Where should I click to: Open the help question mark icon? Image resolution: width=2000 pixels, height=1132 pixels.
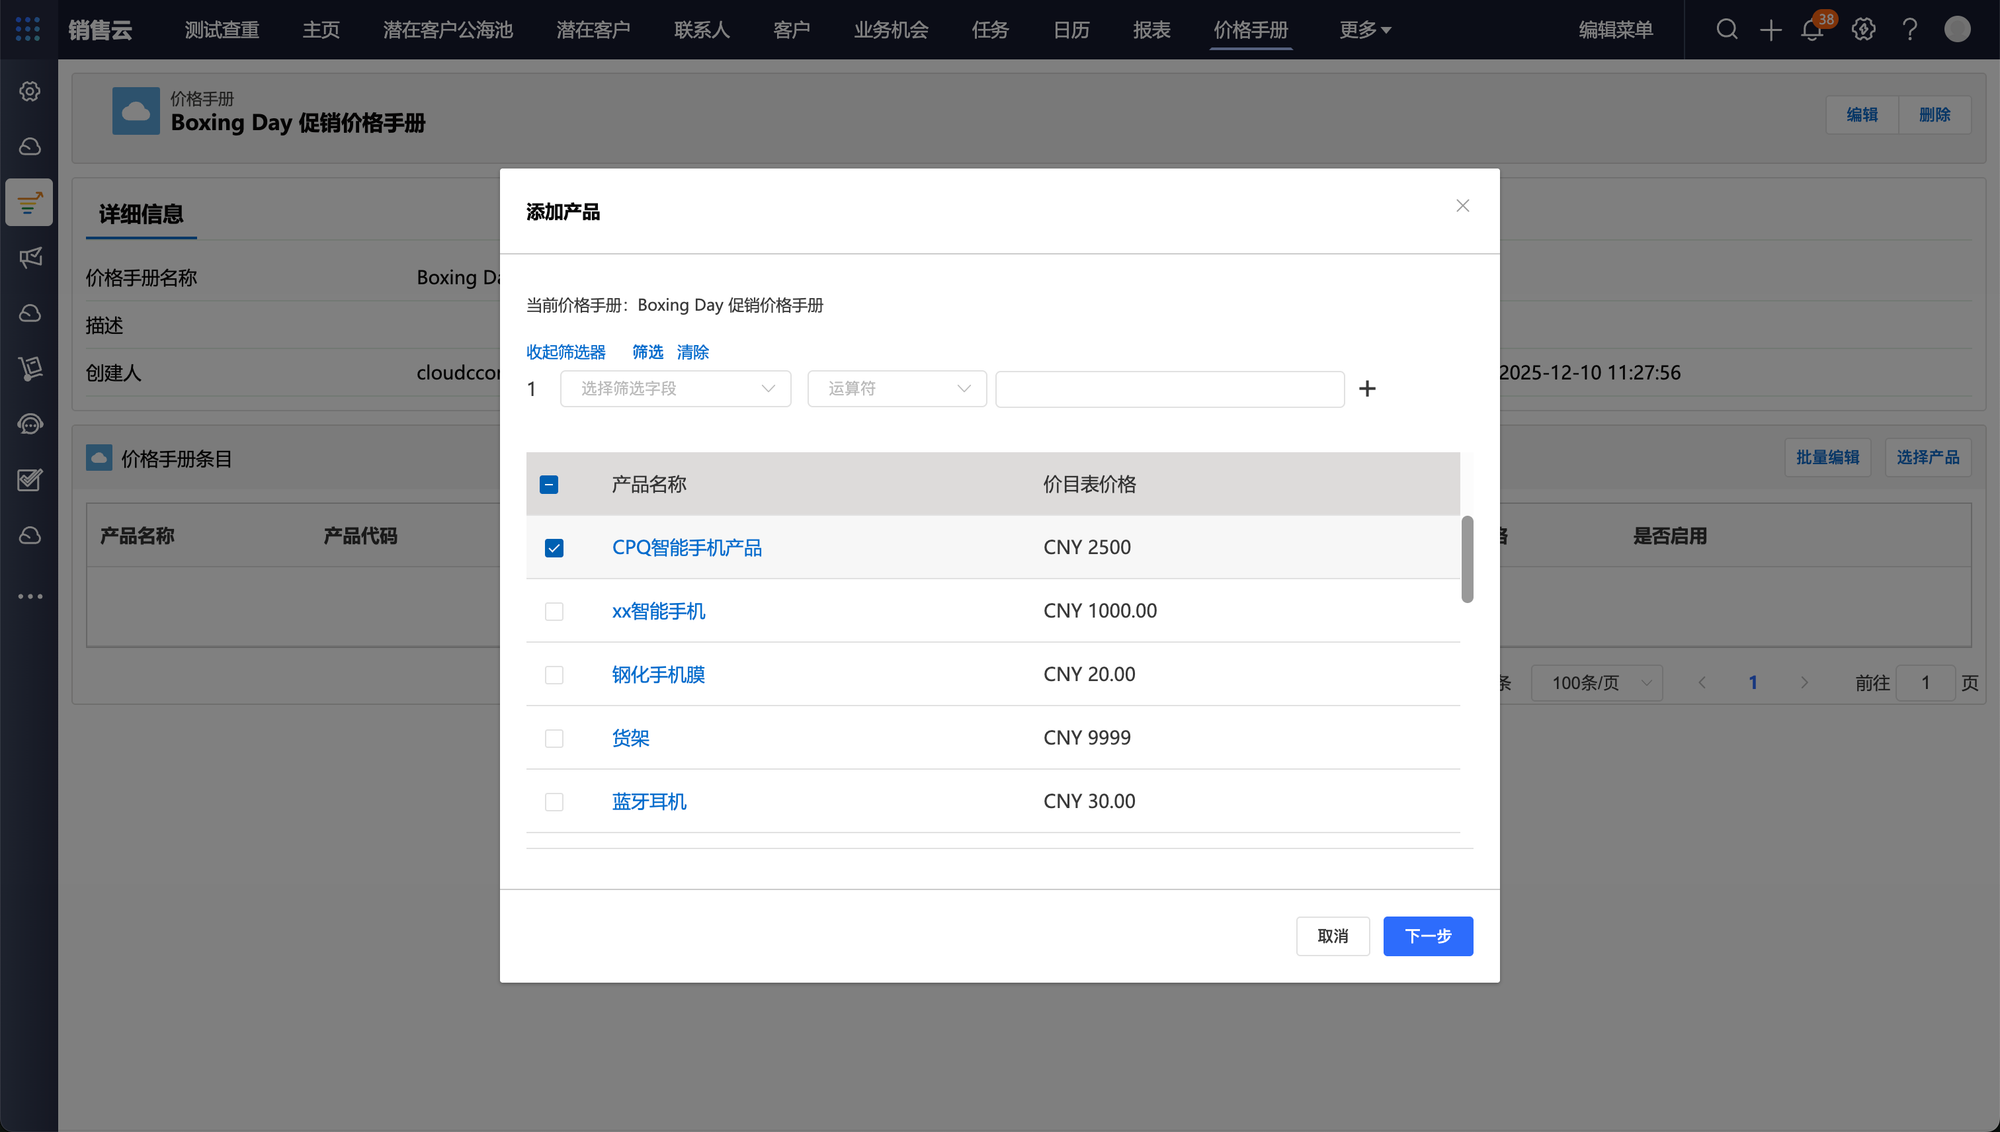pos(1910,30)
